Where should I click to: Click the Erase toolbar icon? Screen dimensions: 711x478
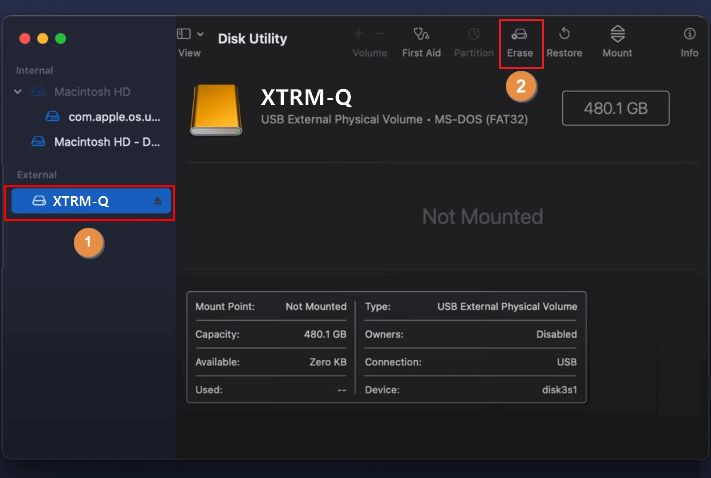(x=519, y=34)
